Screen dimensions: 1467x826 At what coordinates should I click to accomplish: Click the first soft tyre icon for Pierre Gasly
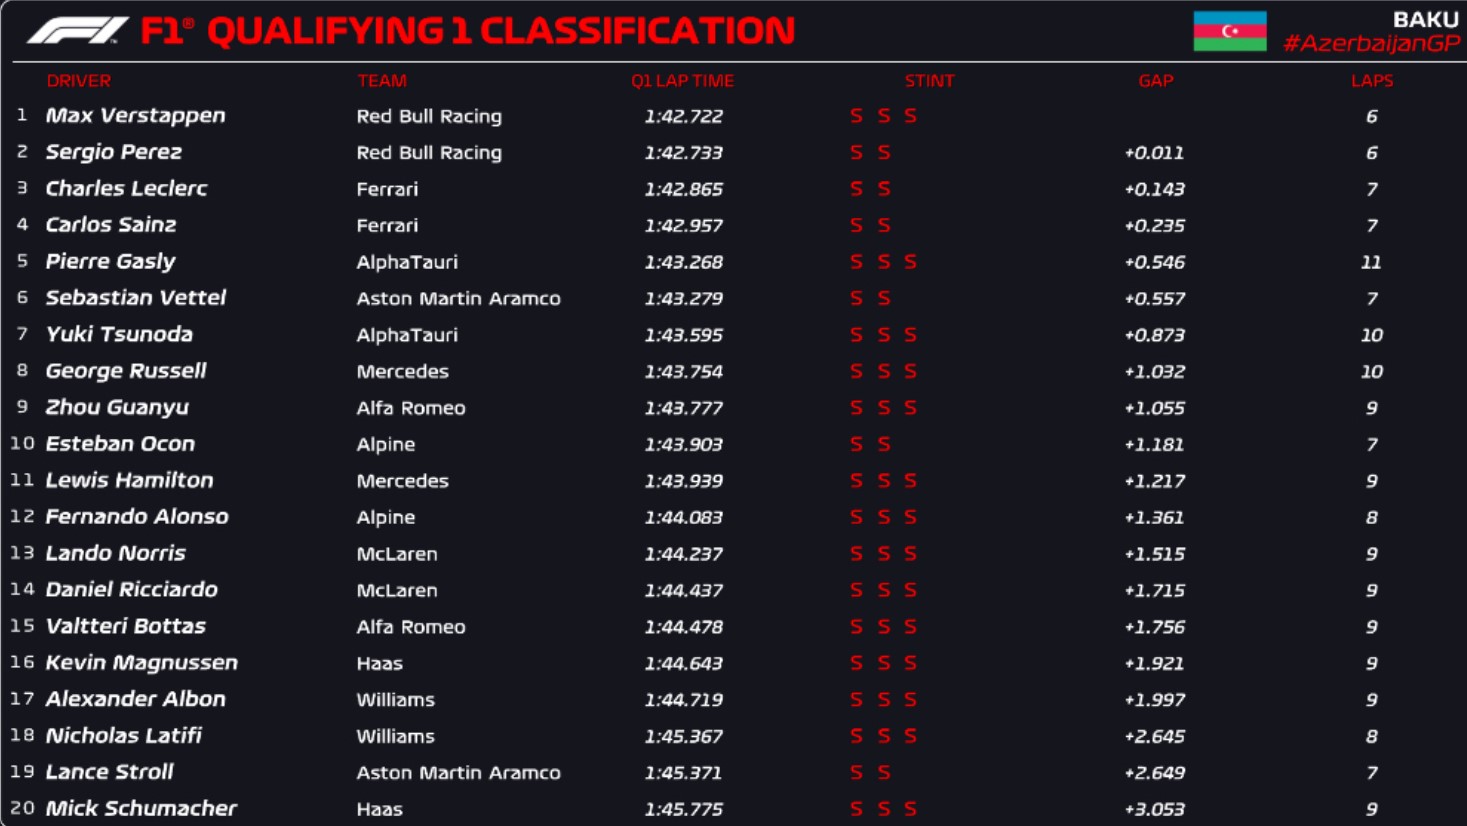pyautogui.click(x=856, y=262)
